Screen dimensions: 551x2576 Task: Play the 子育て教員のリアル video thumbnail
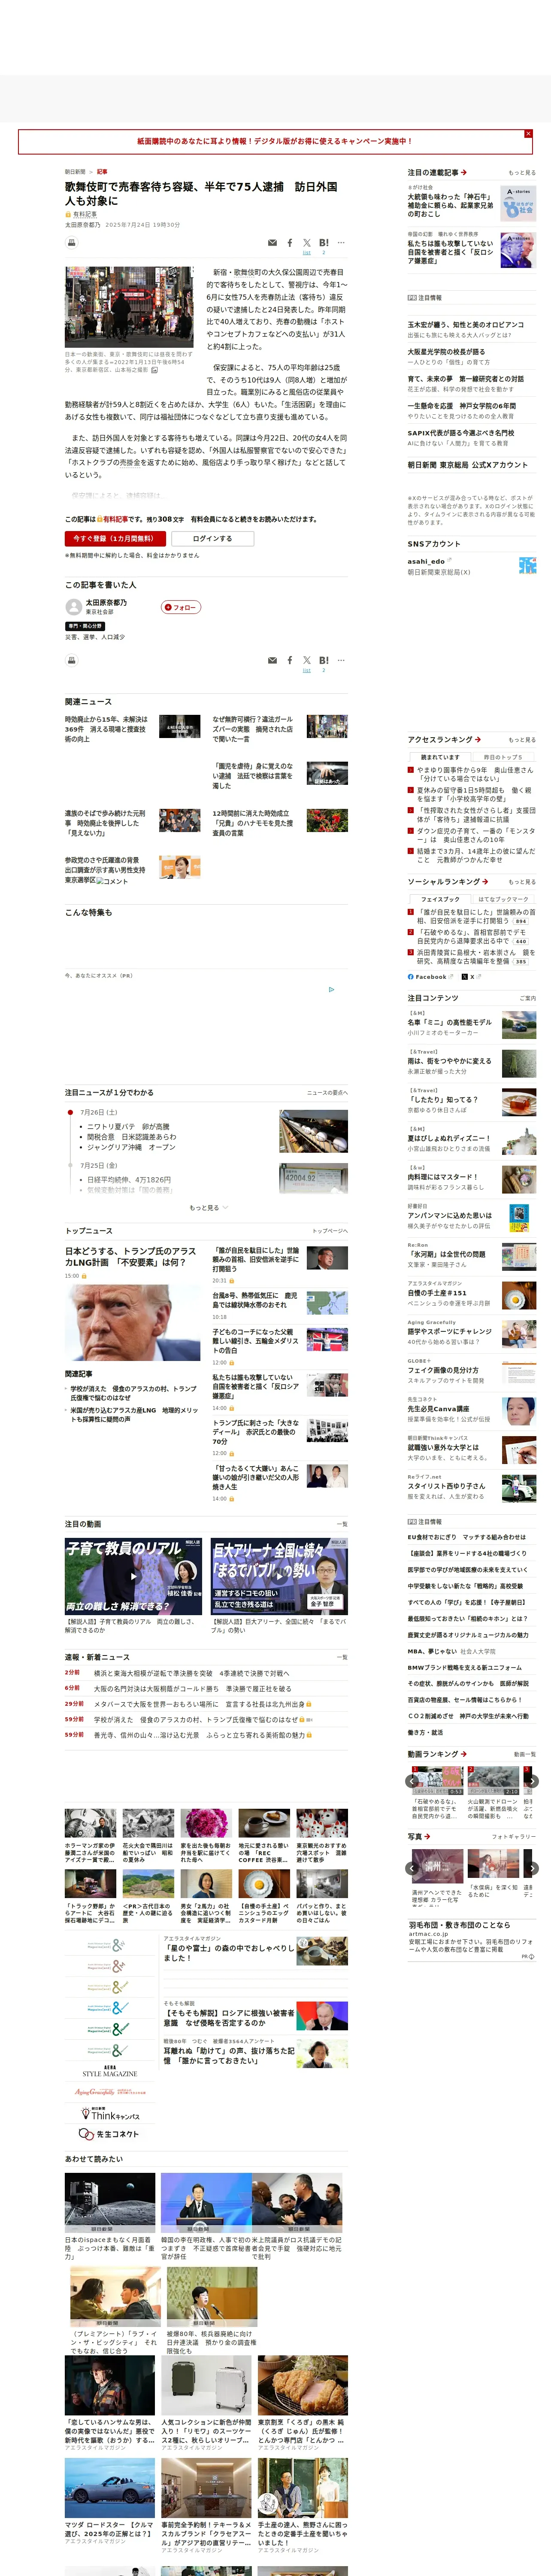[x=133, y=1576]
